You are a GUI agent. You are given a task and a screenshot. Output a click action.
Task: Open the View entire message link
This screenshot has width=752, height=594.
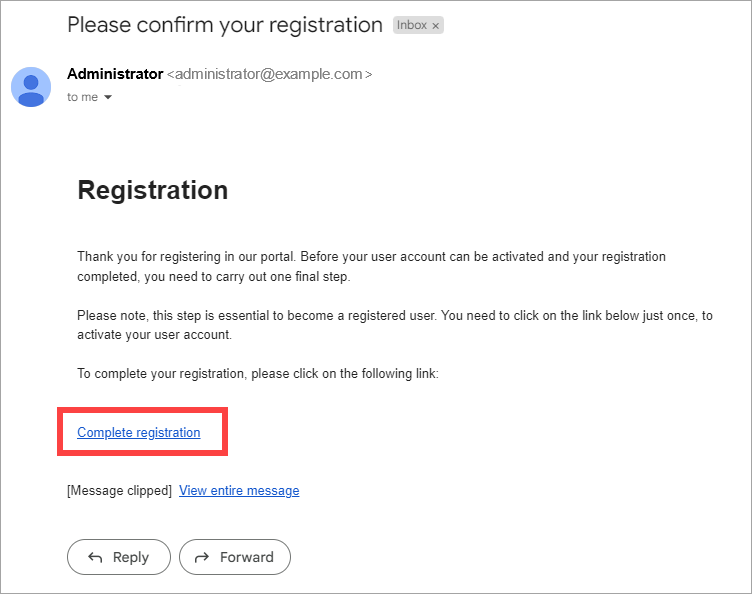click(239, 490)
